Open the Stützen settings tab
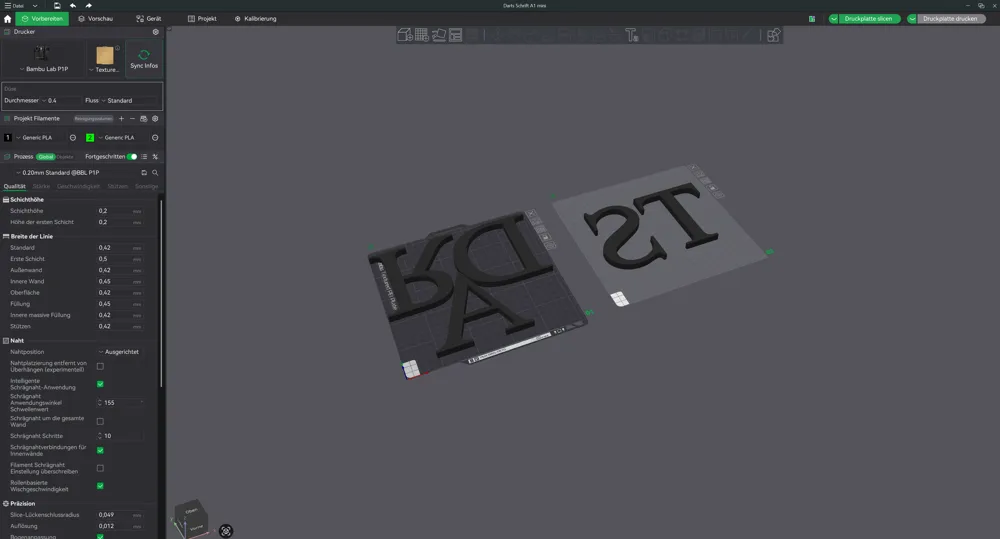The image size is (1000, 539). [117, 187]
